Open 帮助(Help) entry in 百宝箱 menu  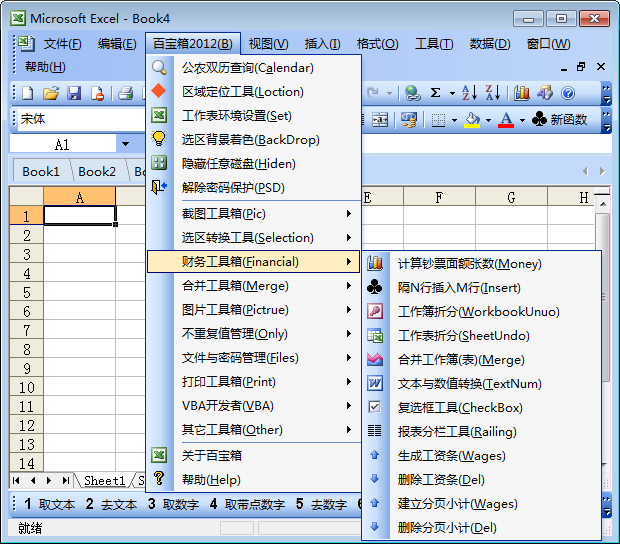click(x=253, y=480)
